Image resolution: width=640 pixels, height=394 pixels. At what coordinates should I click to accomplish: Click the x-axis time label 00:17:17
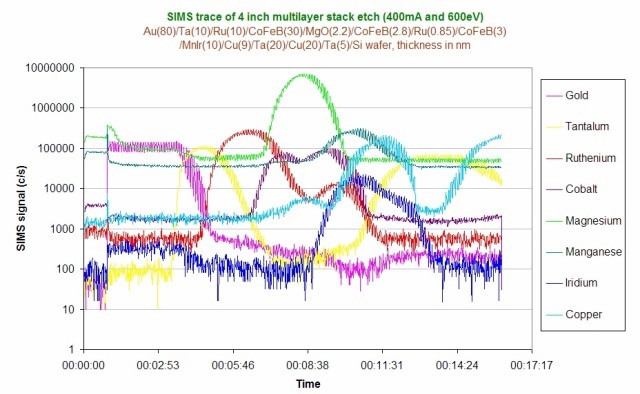point(532,365)
